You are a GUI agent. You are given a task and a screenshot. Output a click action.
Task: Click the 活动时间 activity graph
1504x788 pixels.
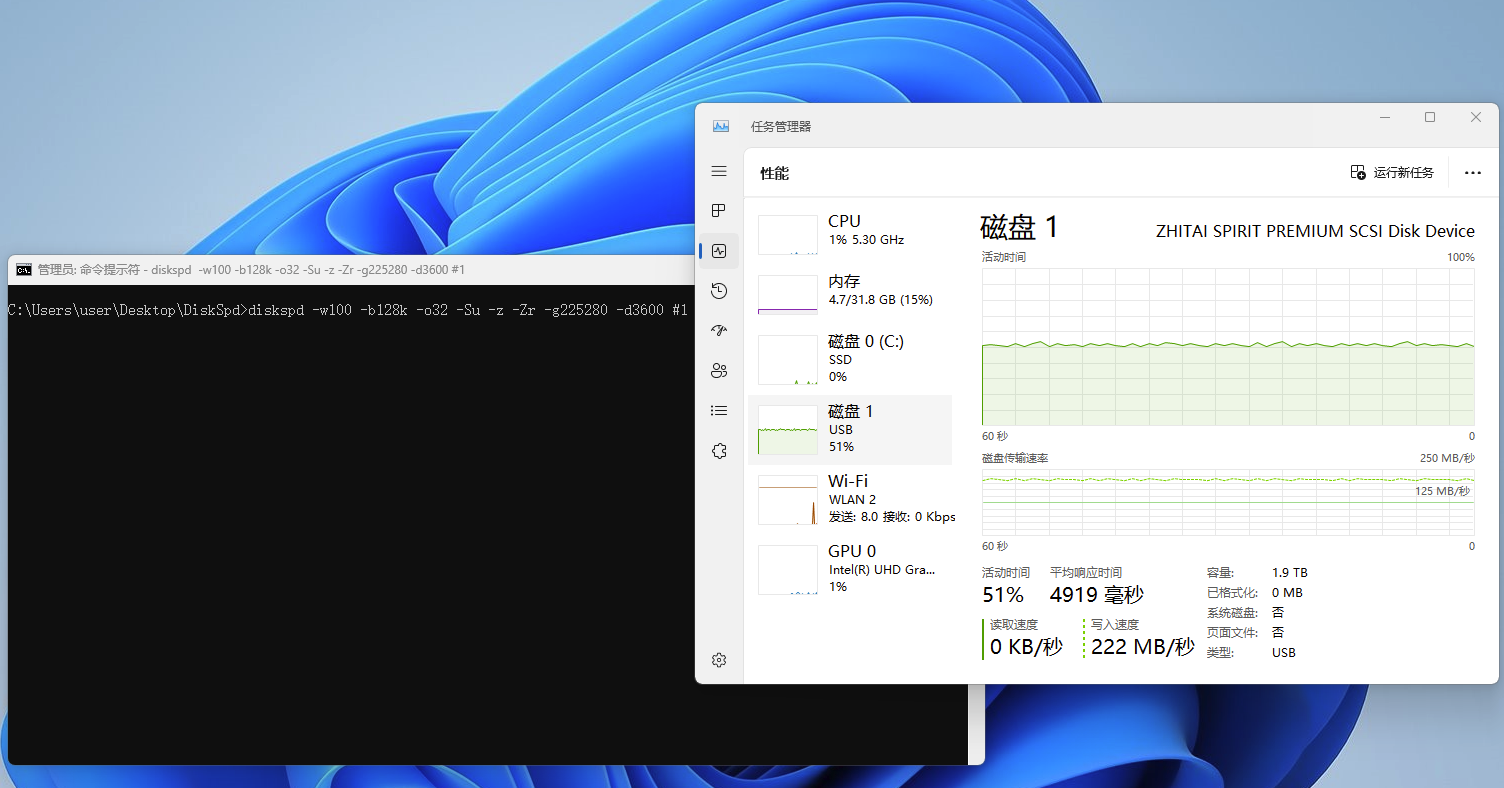tap(1228, 346)
